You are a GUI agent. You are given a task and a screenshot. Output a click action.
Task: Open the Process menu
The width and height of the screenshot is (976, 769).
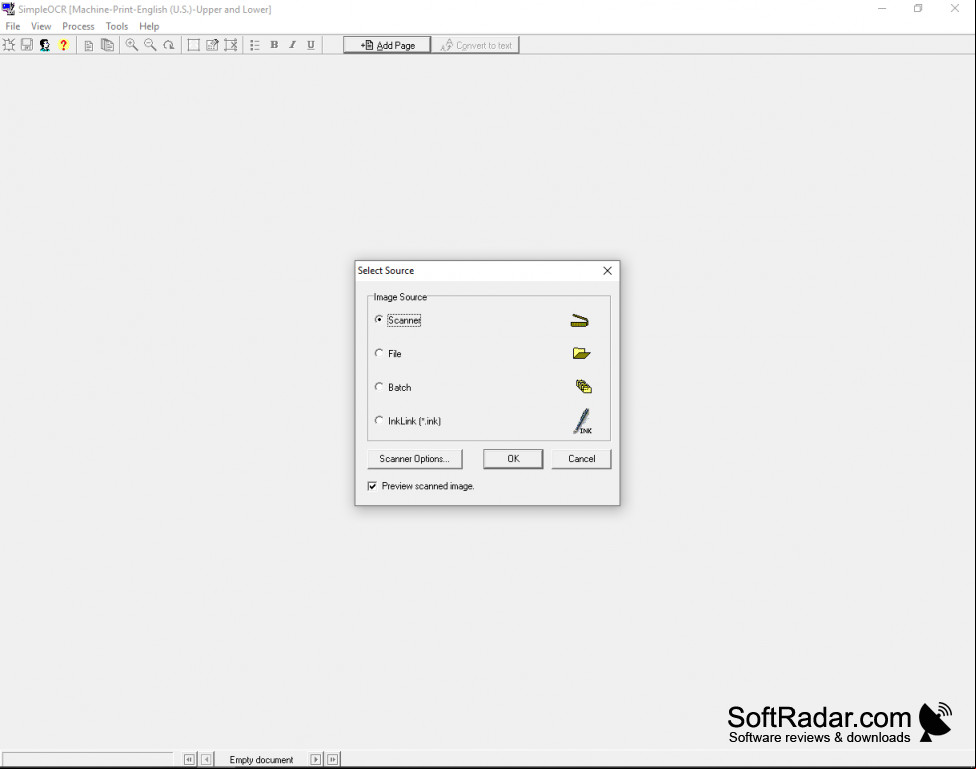(x=78, y=26)
